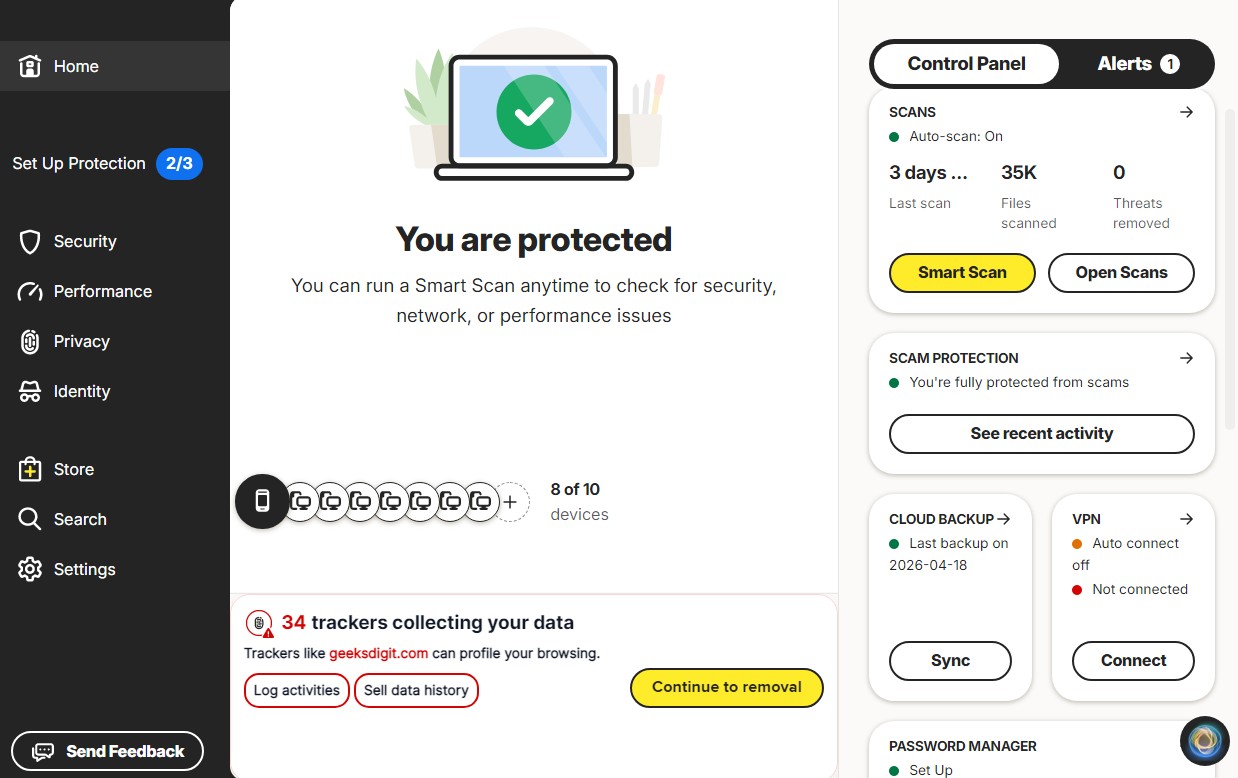Open the Security section shield icon
Screen dimensions: 1238x778
30,242
